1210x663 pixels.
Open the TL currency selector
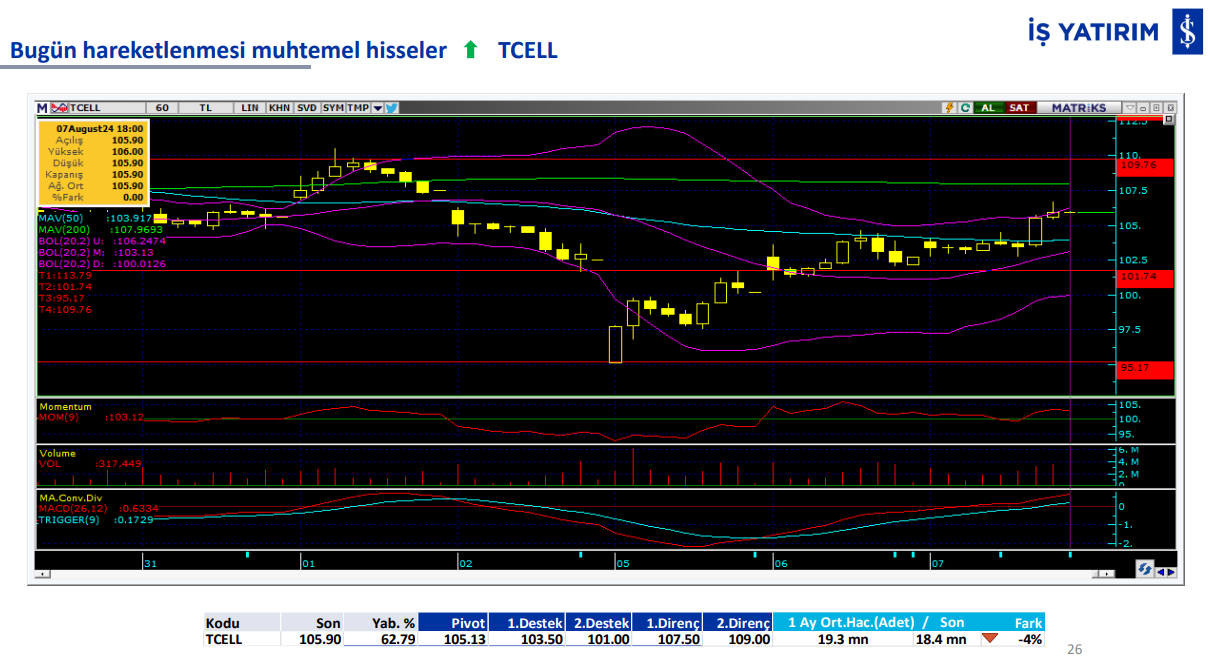tap(207, 107)
